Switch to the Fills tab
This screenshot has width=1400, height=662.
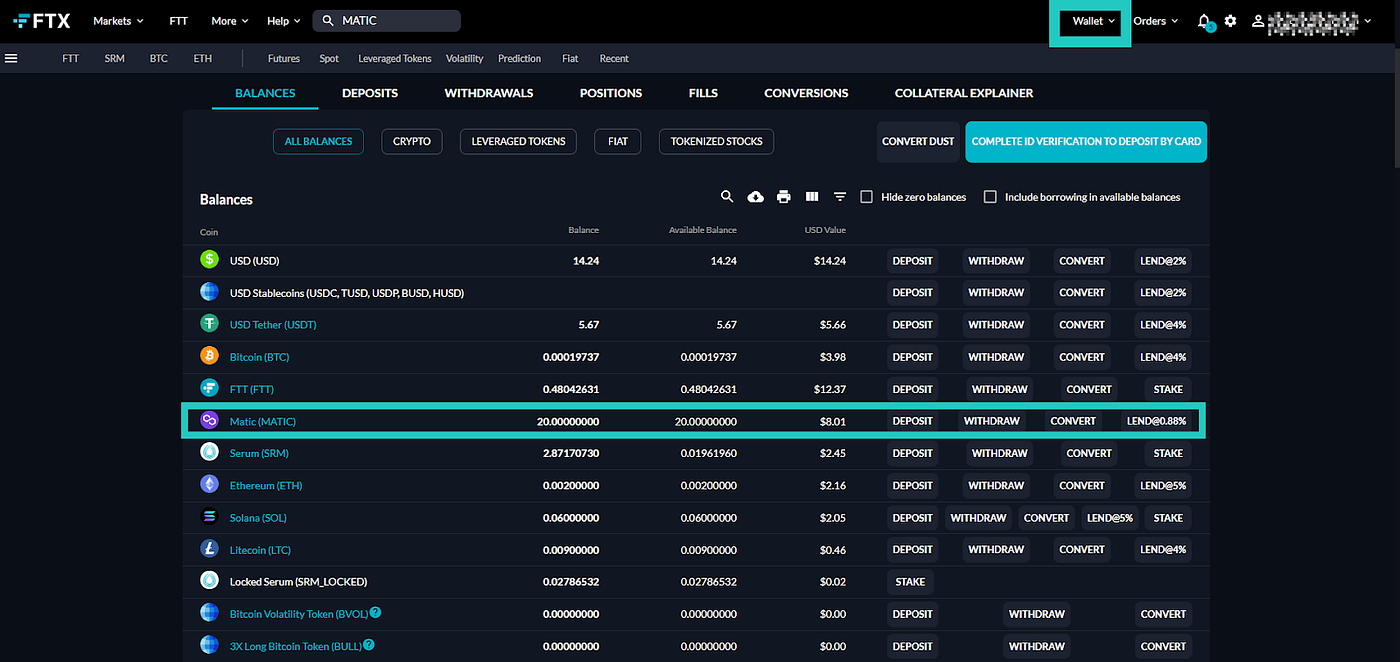pos(703,93)
